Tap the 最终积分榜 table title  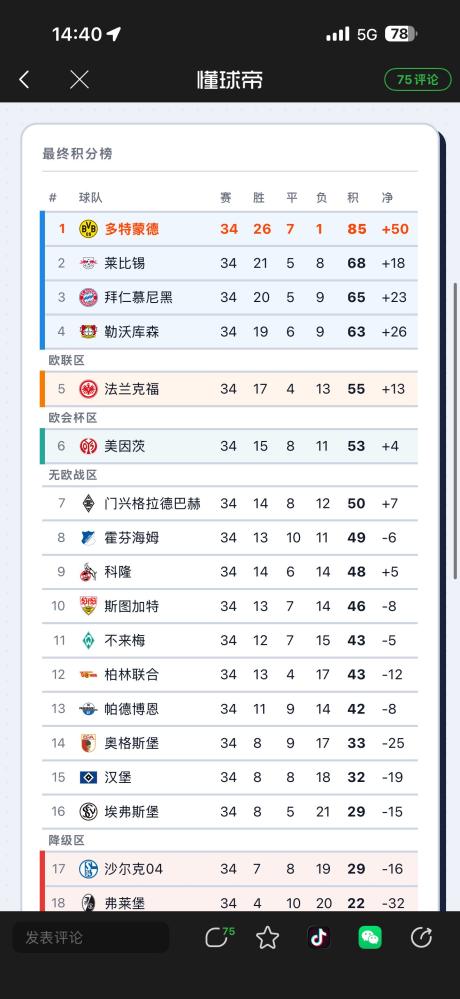pos(77,154)
